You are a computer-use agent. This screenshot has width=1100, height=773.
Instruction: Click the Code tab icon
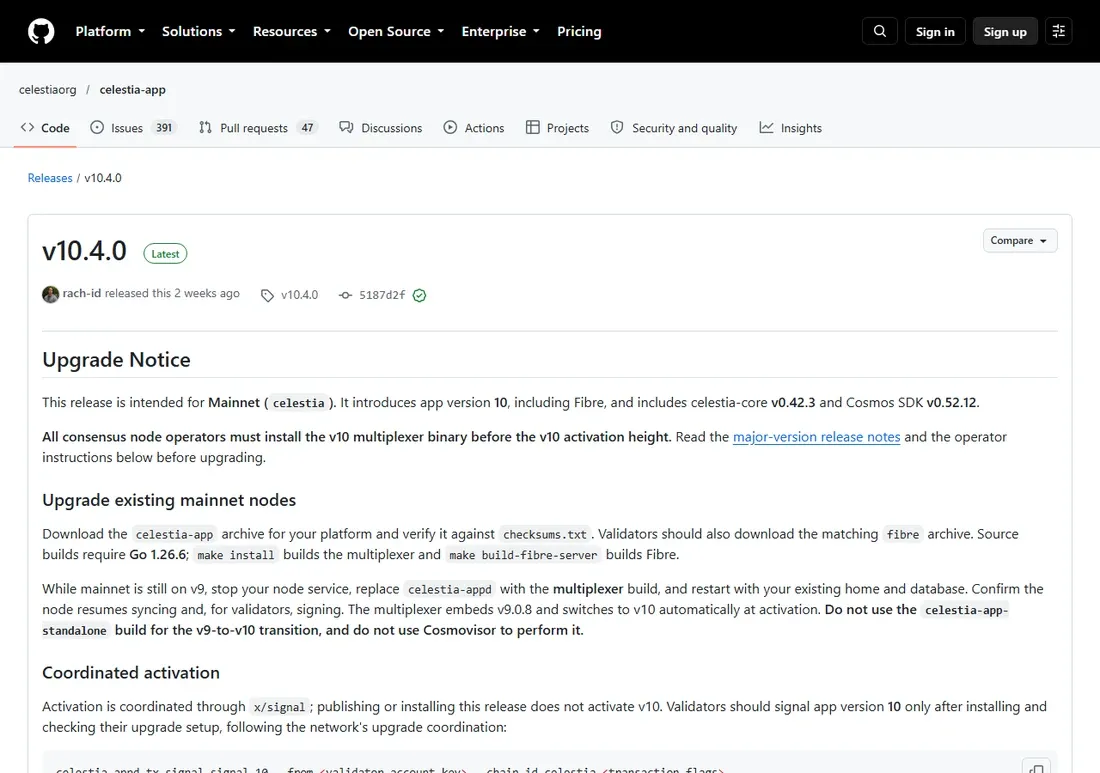point(27,128)
